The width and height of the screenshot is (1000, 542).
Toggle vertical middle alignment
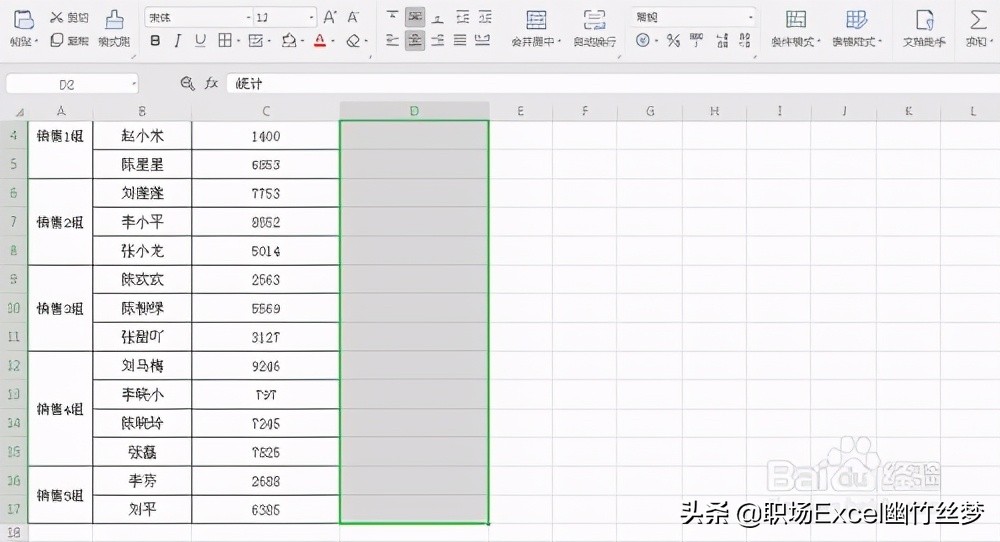click(x=415, y=17)
